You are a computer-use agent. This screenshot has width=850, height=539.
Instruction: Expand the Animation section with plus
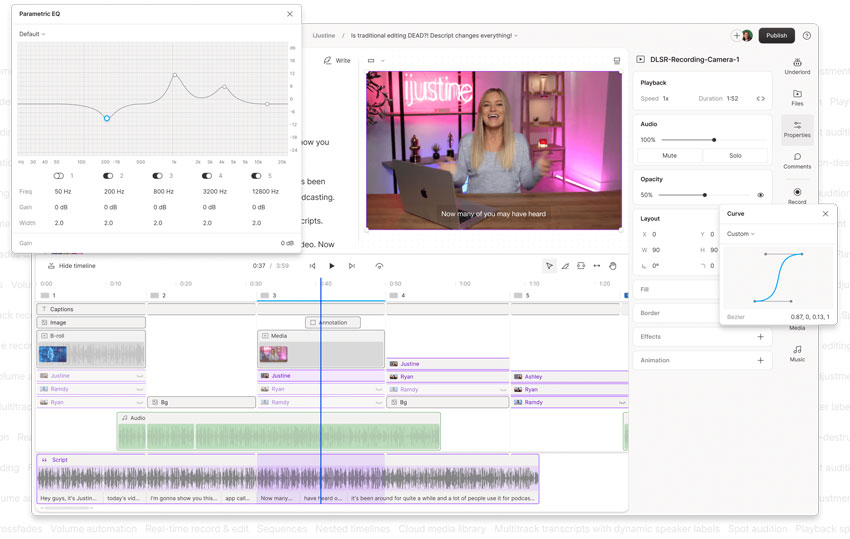tap(760, 360)
